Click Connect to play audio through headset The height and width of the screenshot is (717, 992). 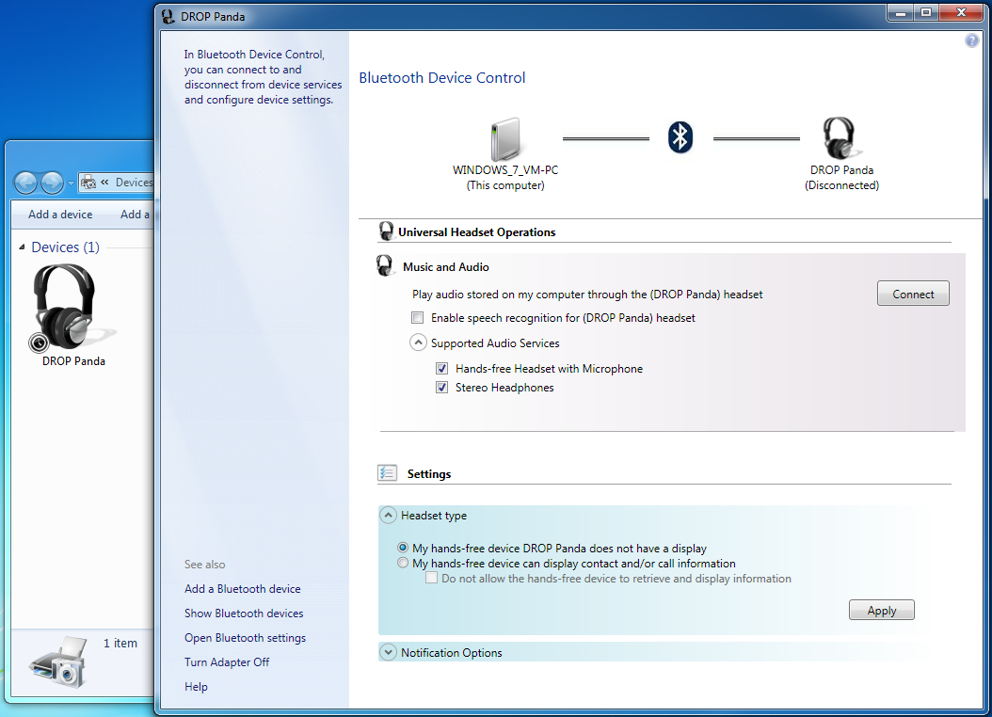pos(911,293)
